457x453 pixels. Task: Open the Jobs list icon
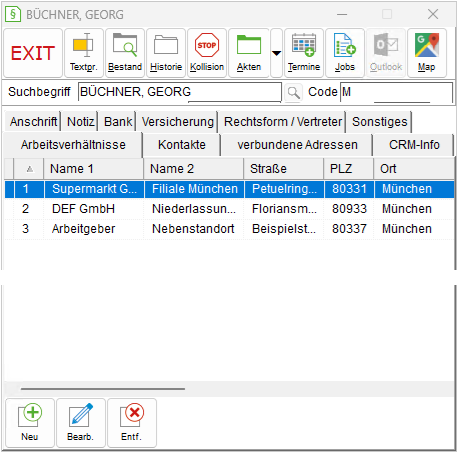(x=345, y=53)
